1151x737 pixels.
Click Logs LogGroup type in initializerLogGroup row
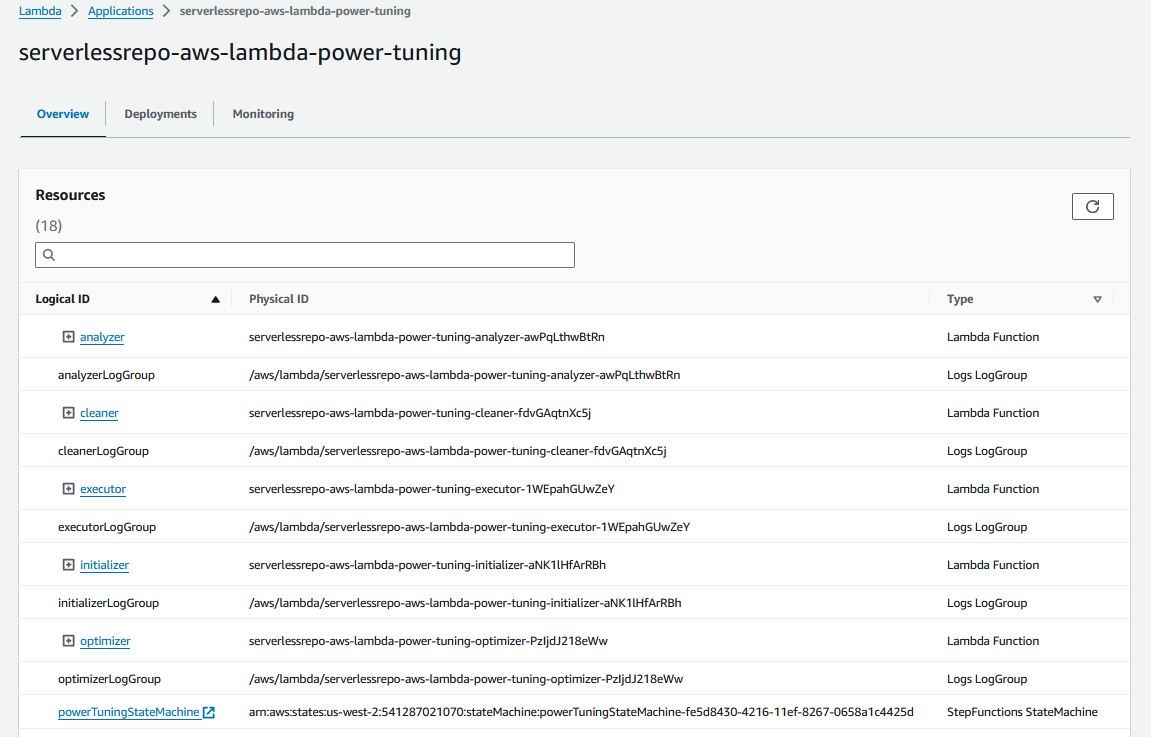coord(987,603)
